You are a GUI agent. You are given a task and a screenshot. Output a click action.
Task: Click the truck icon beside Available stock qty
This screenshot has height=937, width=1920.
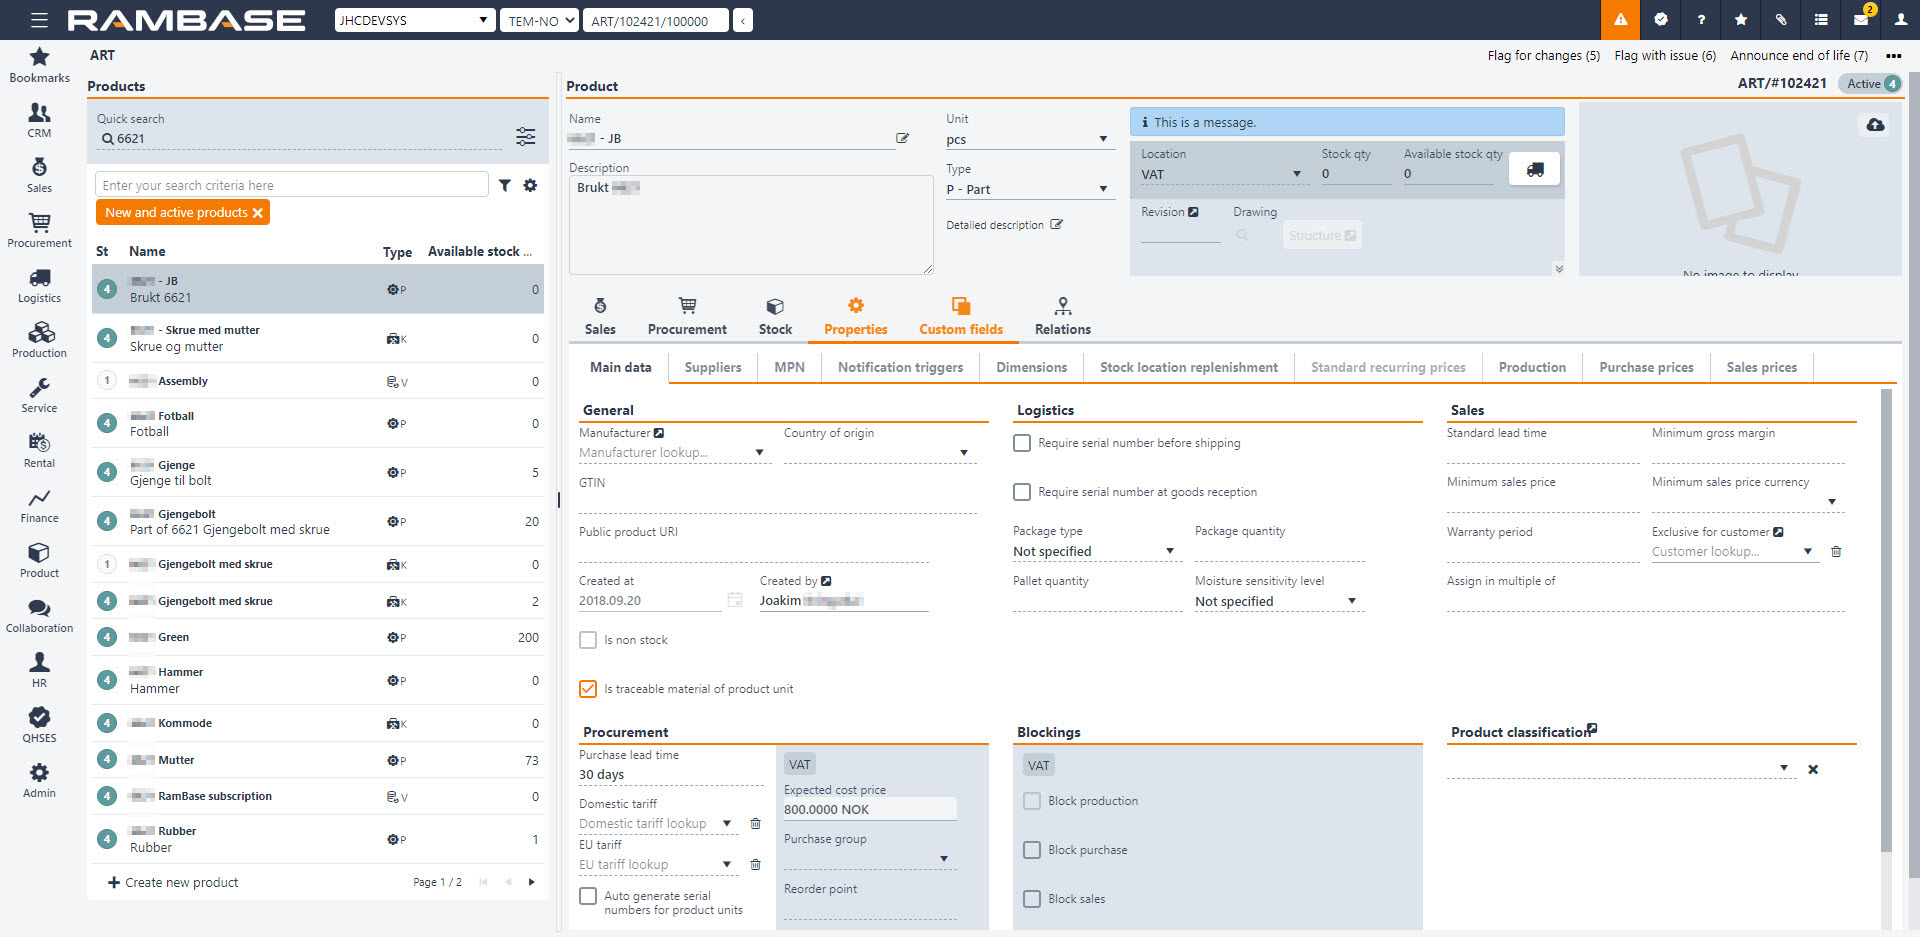pos(1534,170)
